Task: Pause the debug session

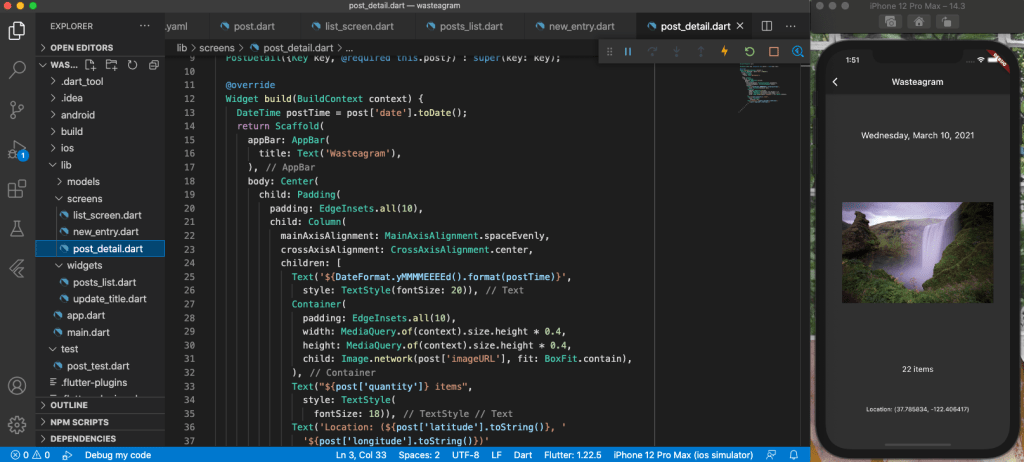Action: pos(629,51)
